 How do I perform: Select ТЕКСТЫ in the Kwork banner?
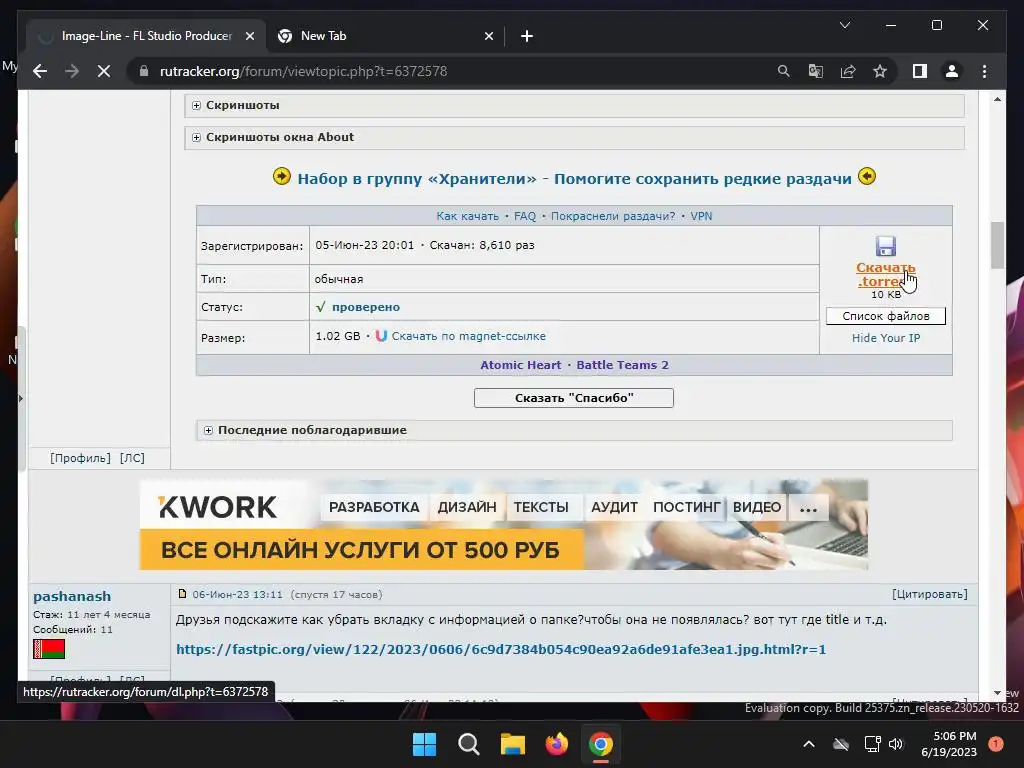(541, 507)
